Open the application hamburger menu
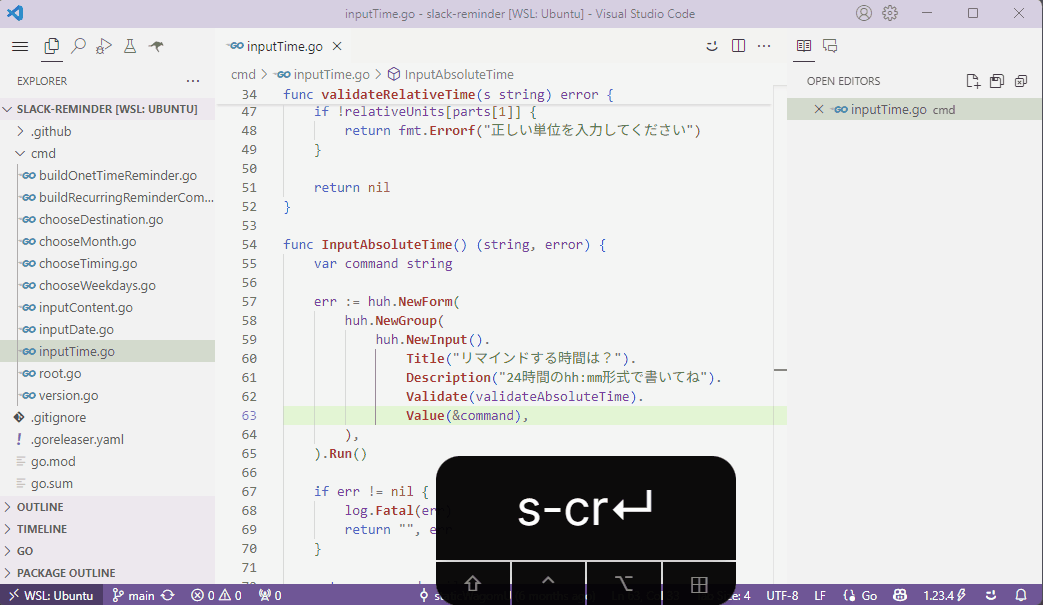 (x=20, y=46)
